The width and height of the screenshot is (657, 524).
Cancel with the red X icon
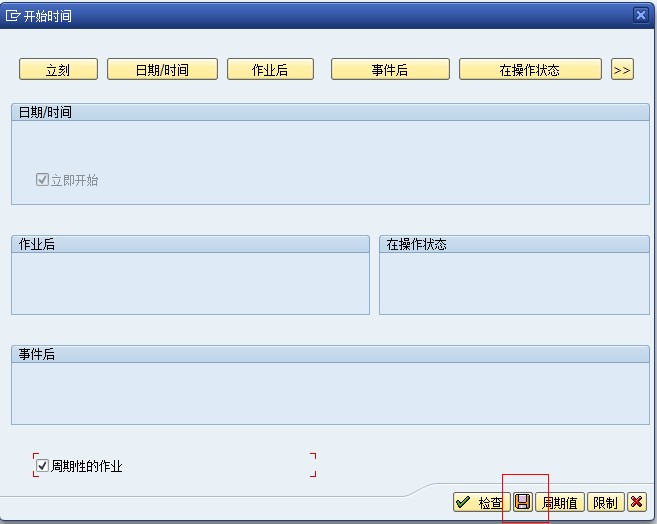[637, 502]
